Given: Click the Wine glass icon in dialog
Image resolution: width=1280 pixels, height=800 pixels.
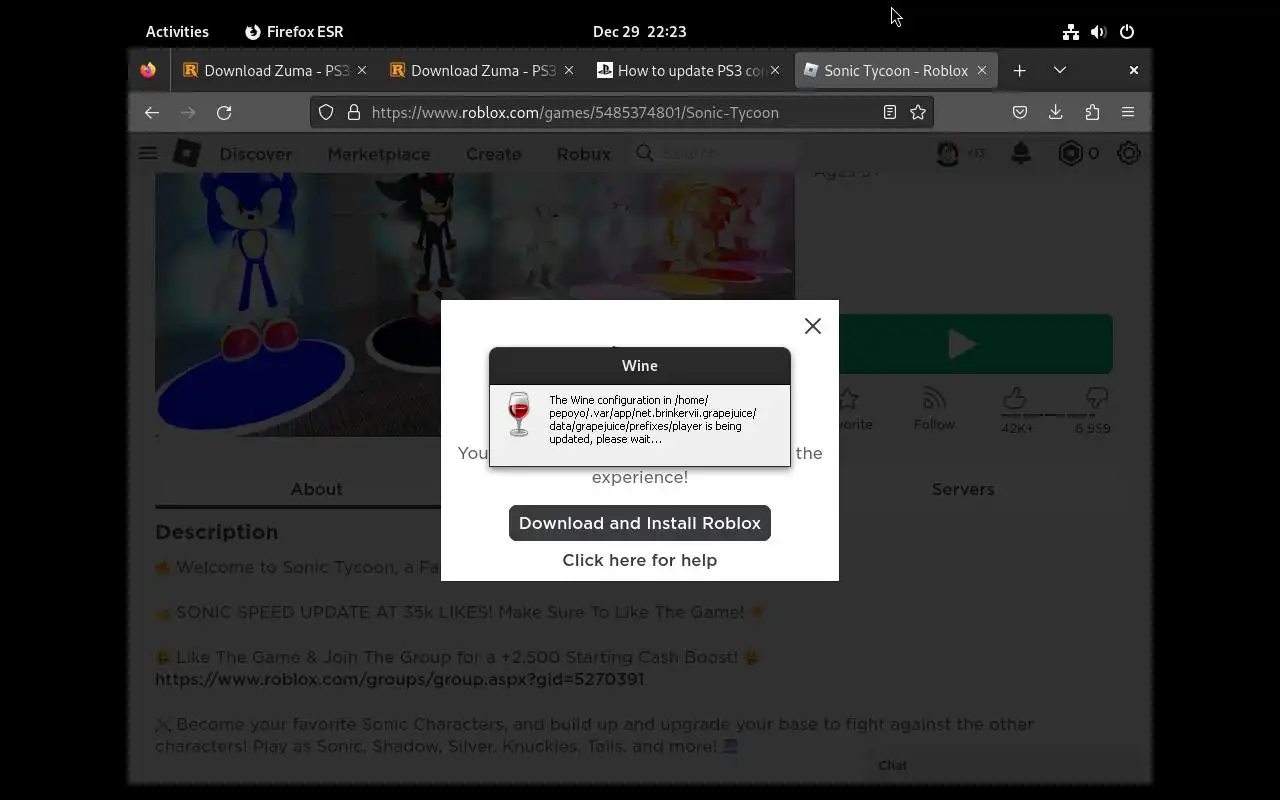Looking at the screenshot, I should point(519,414).
